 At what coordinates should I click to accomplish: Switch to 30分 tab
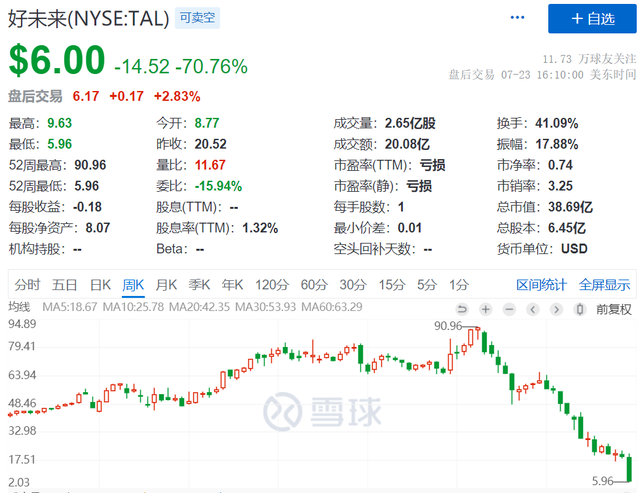353,285
